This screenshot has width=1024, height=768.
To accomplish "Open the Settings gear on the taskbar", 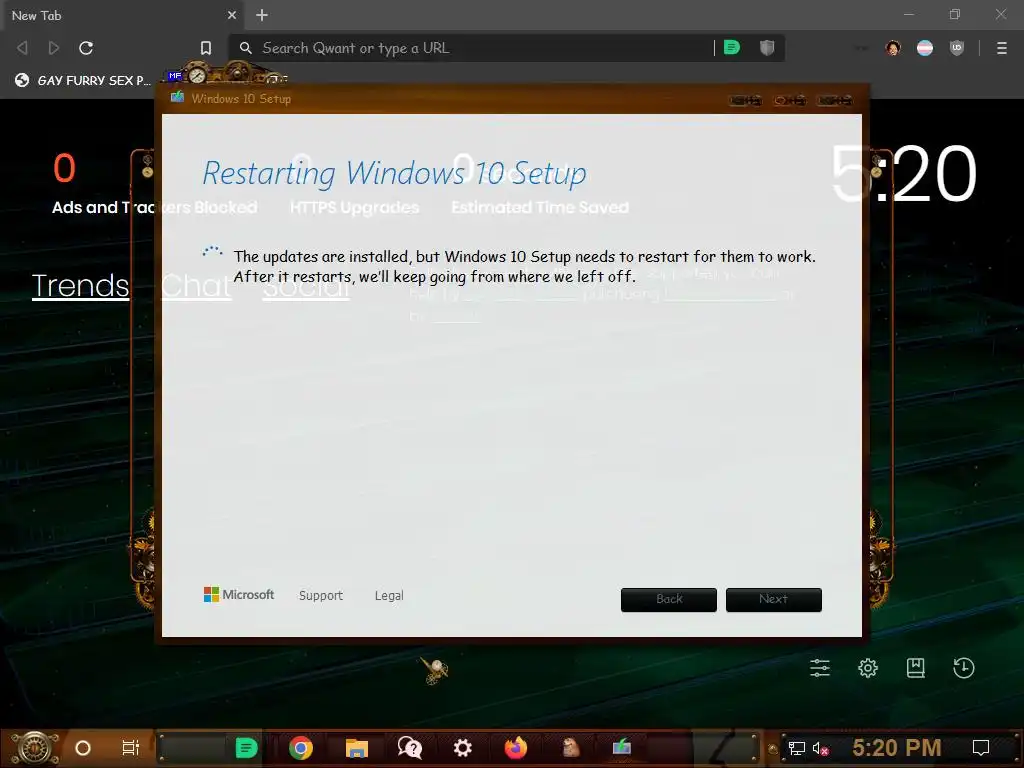I will (463, 748).
